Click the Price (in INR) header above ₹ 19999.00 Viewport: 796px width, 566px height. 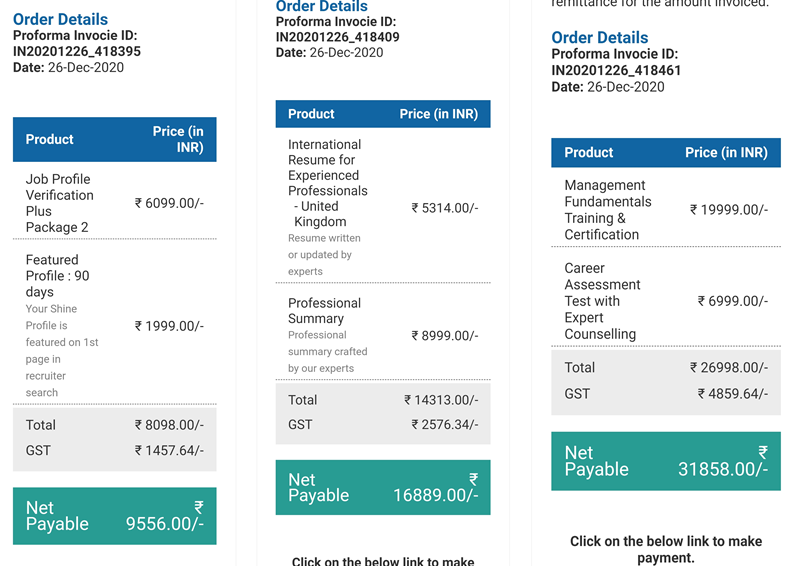point(726,153)
